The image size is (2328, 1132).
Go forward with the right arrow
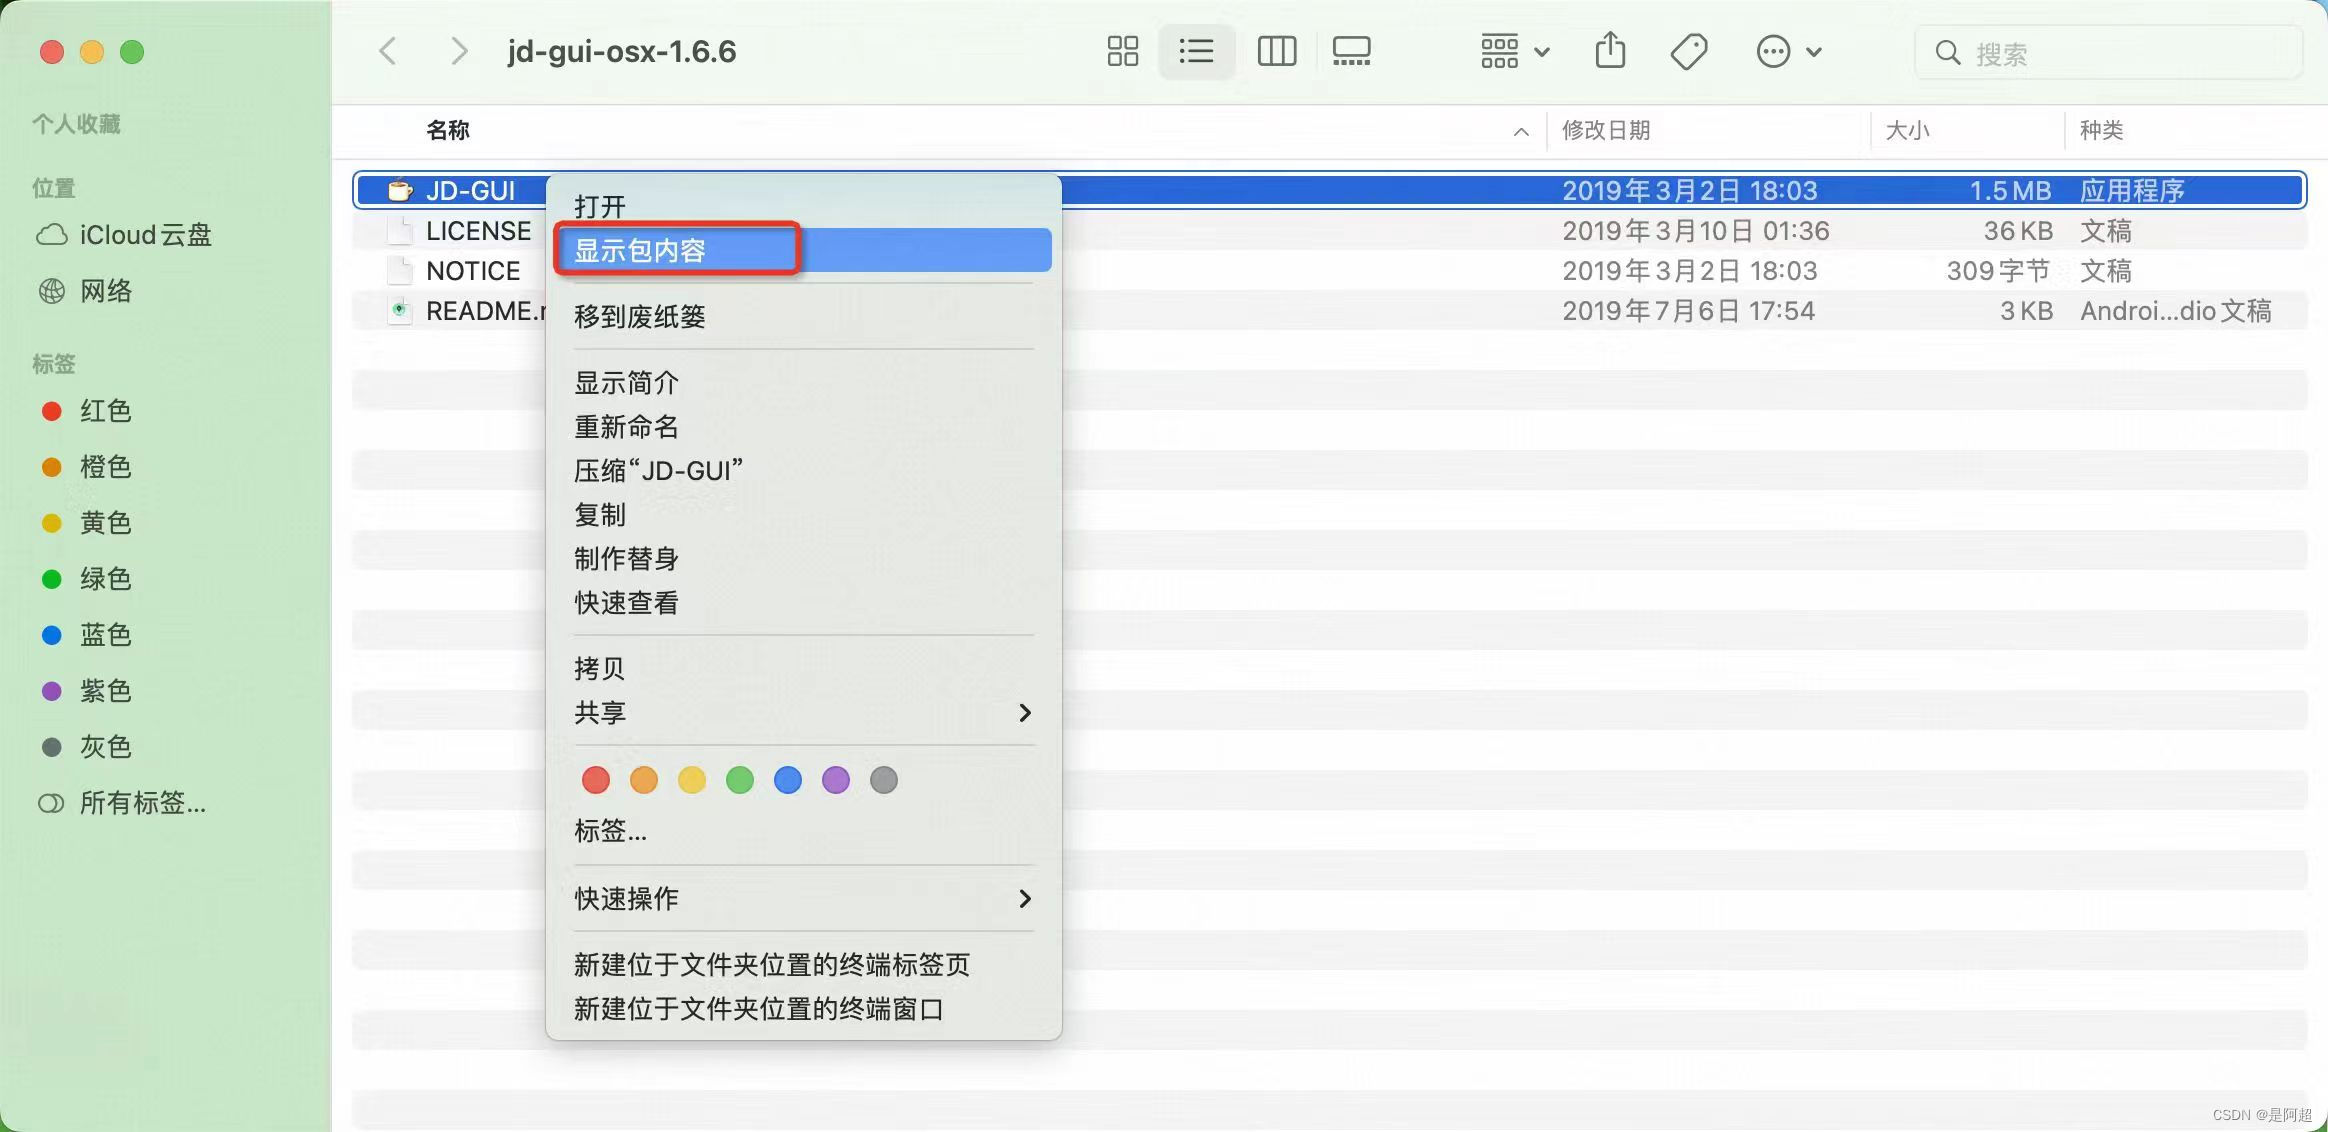pos(459,51)
